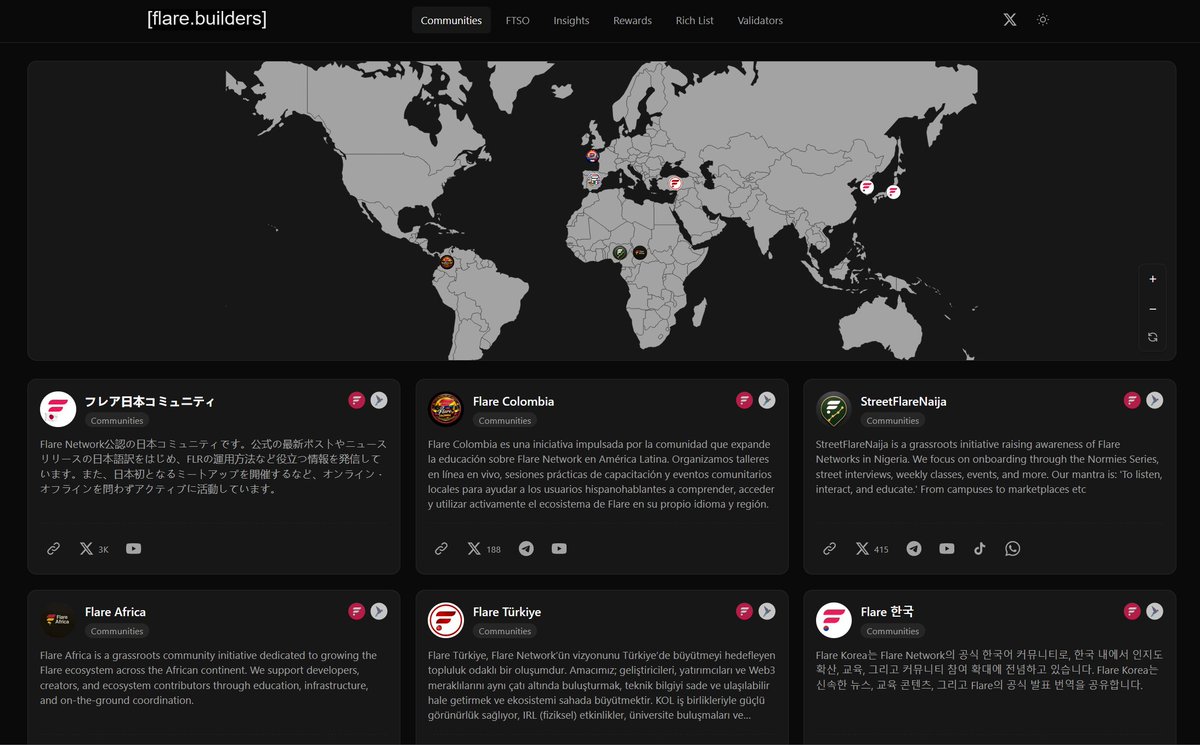This screenshot has height=745, width=1200.
Task: Select the UK marker on the map
Action: coord(593,156)
